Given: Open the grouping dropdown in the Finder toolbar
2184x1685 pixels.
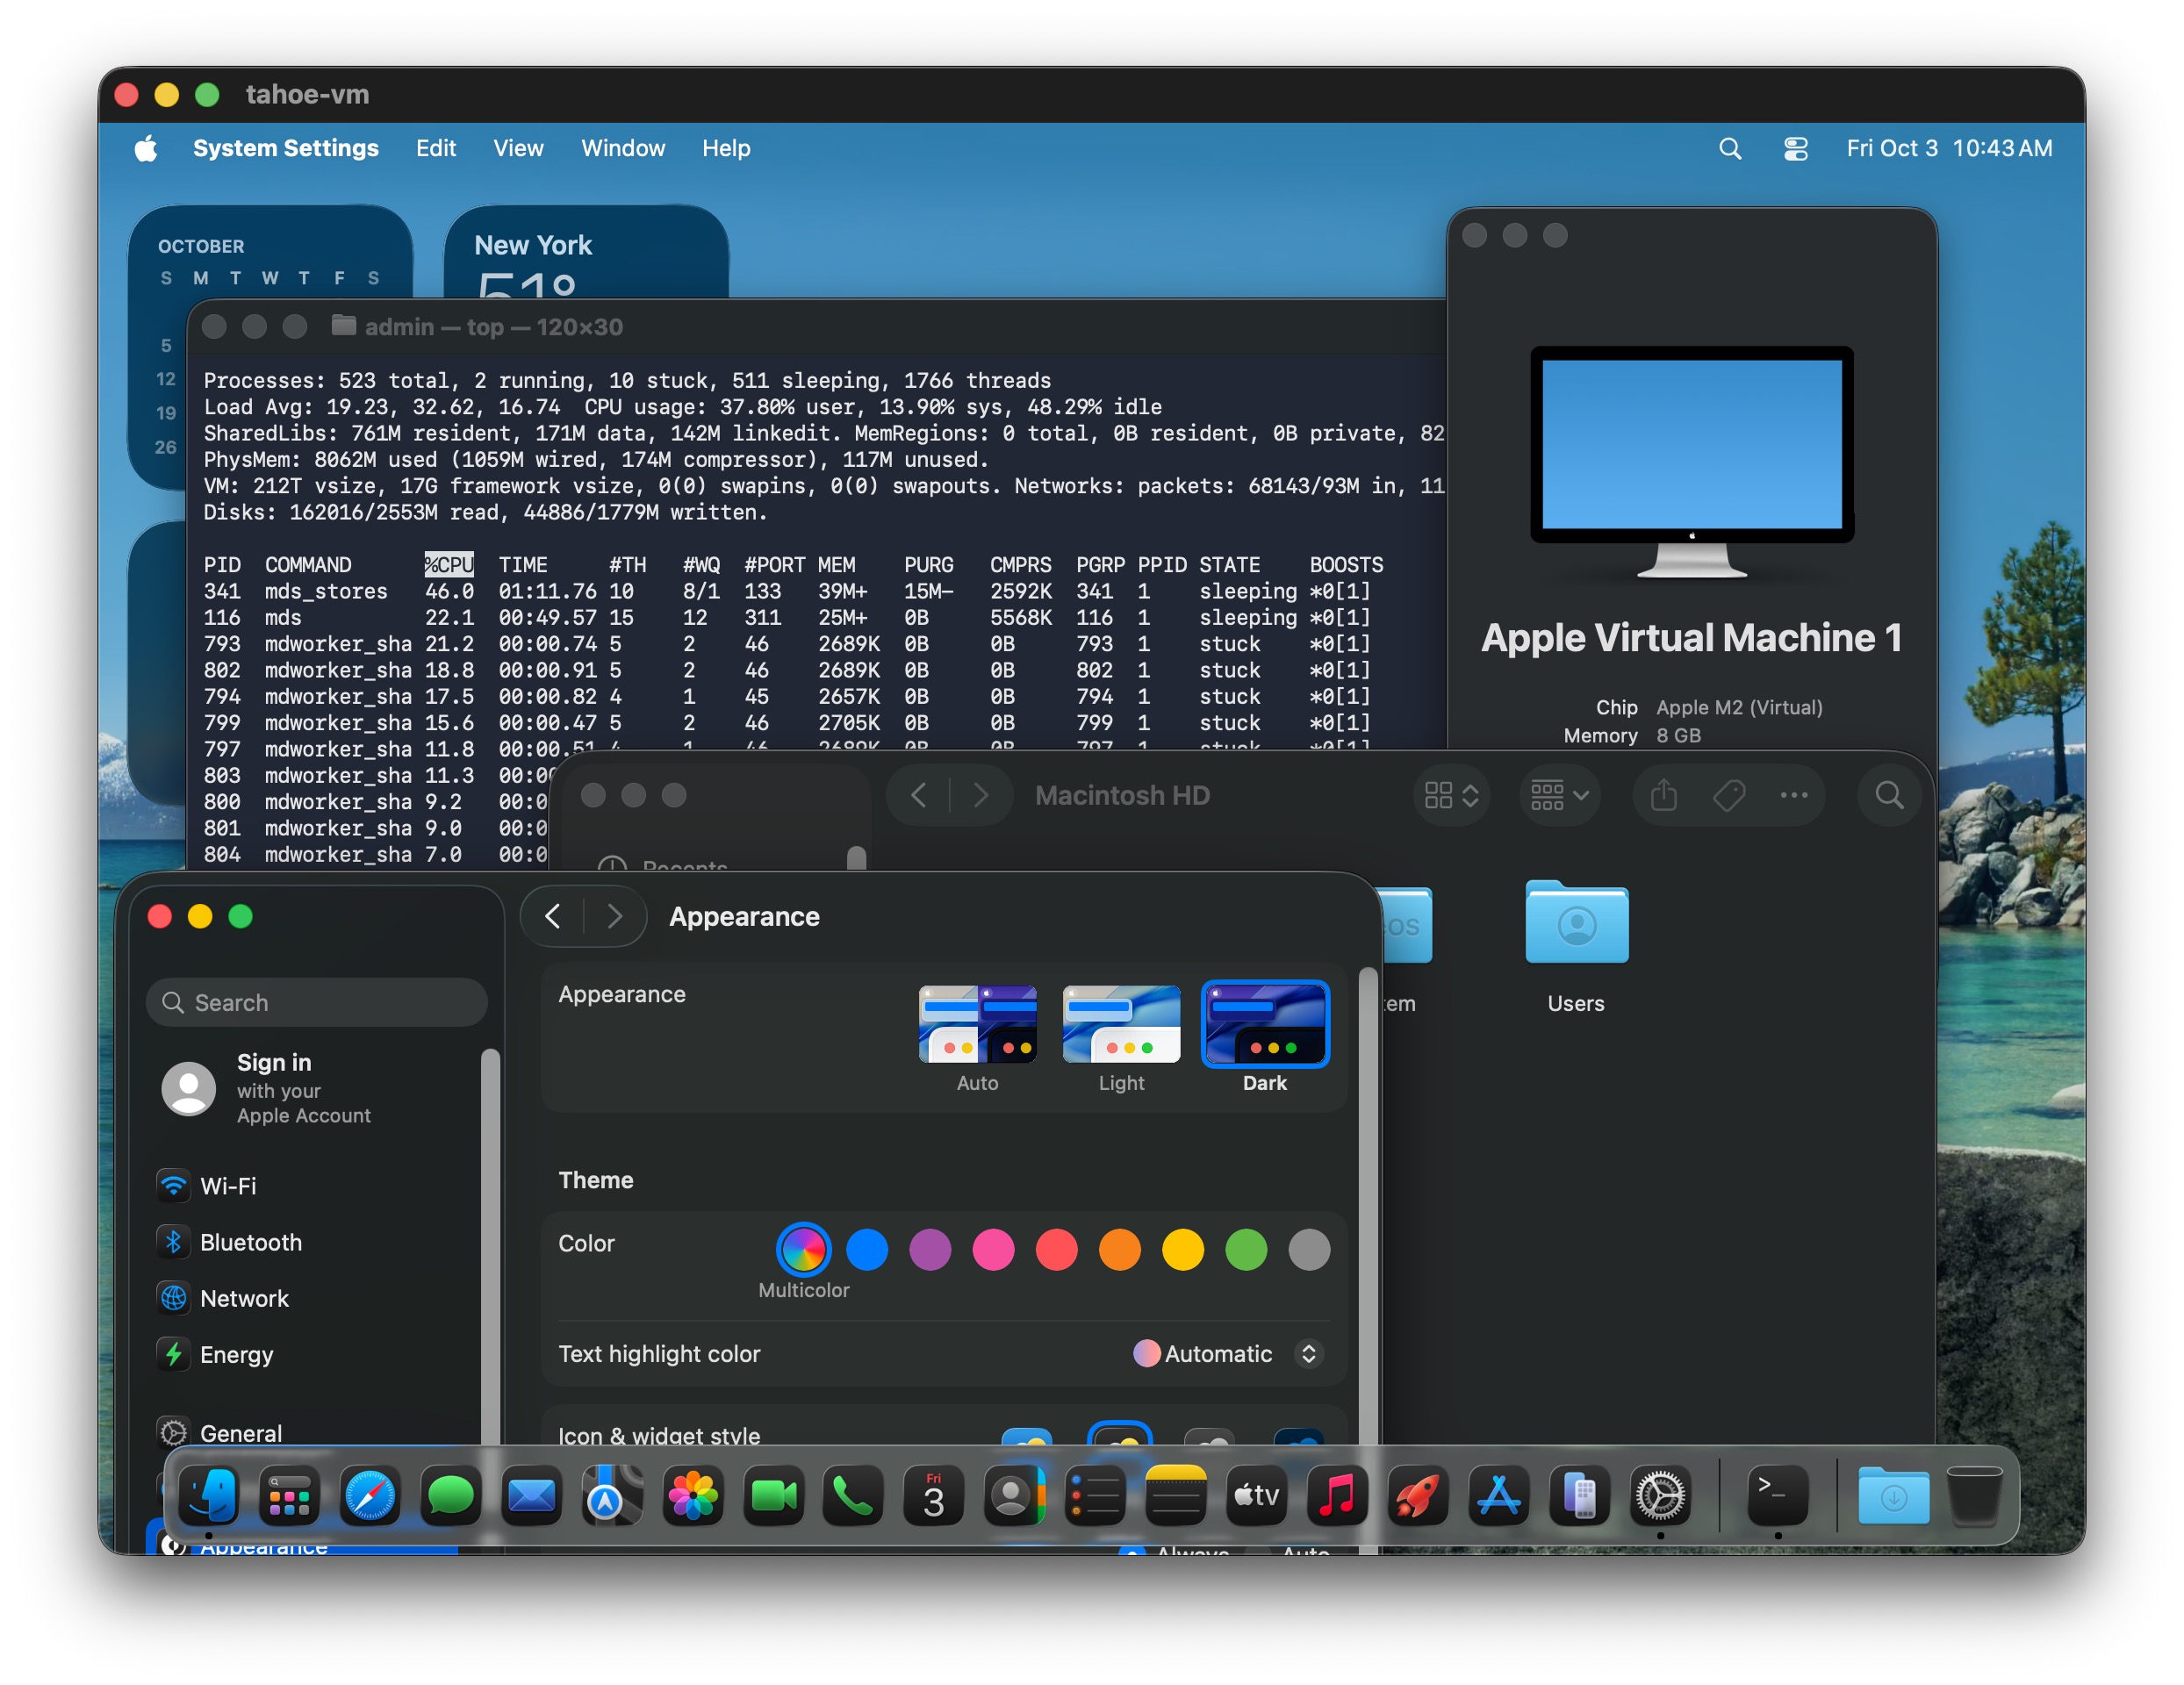Looking at the screenshot, I should coord(1559,795).
